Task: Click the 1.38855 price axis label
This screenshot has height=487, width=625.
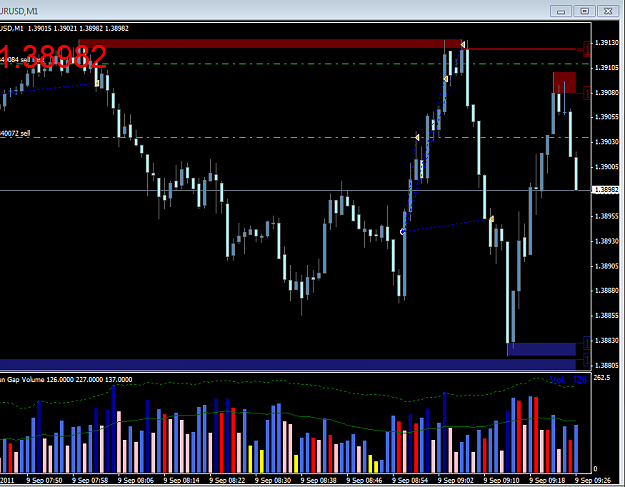Action: tap(607, 316)
